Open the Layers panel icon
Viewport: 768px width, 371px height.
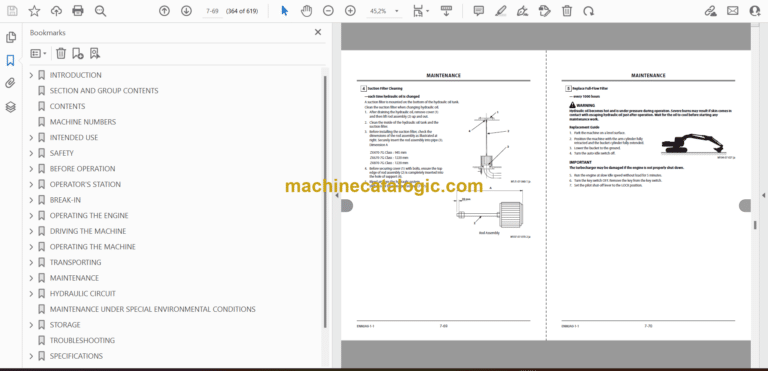10,107
